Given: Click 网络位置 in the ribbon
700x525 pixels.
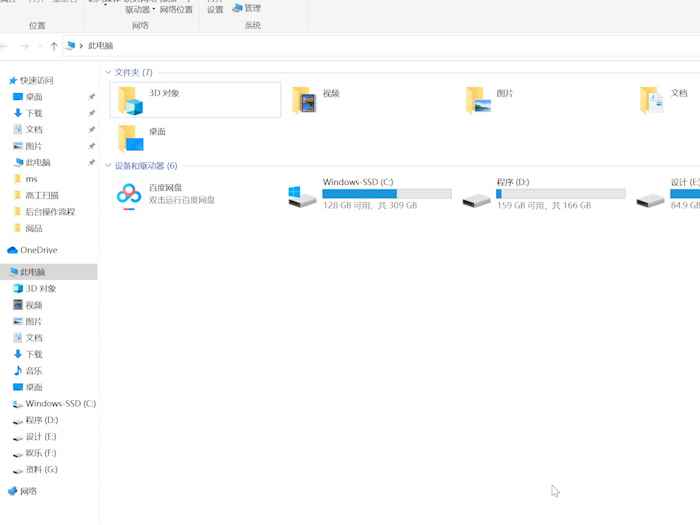Looking at the screenshot, I should 176,10.
